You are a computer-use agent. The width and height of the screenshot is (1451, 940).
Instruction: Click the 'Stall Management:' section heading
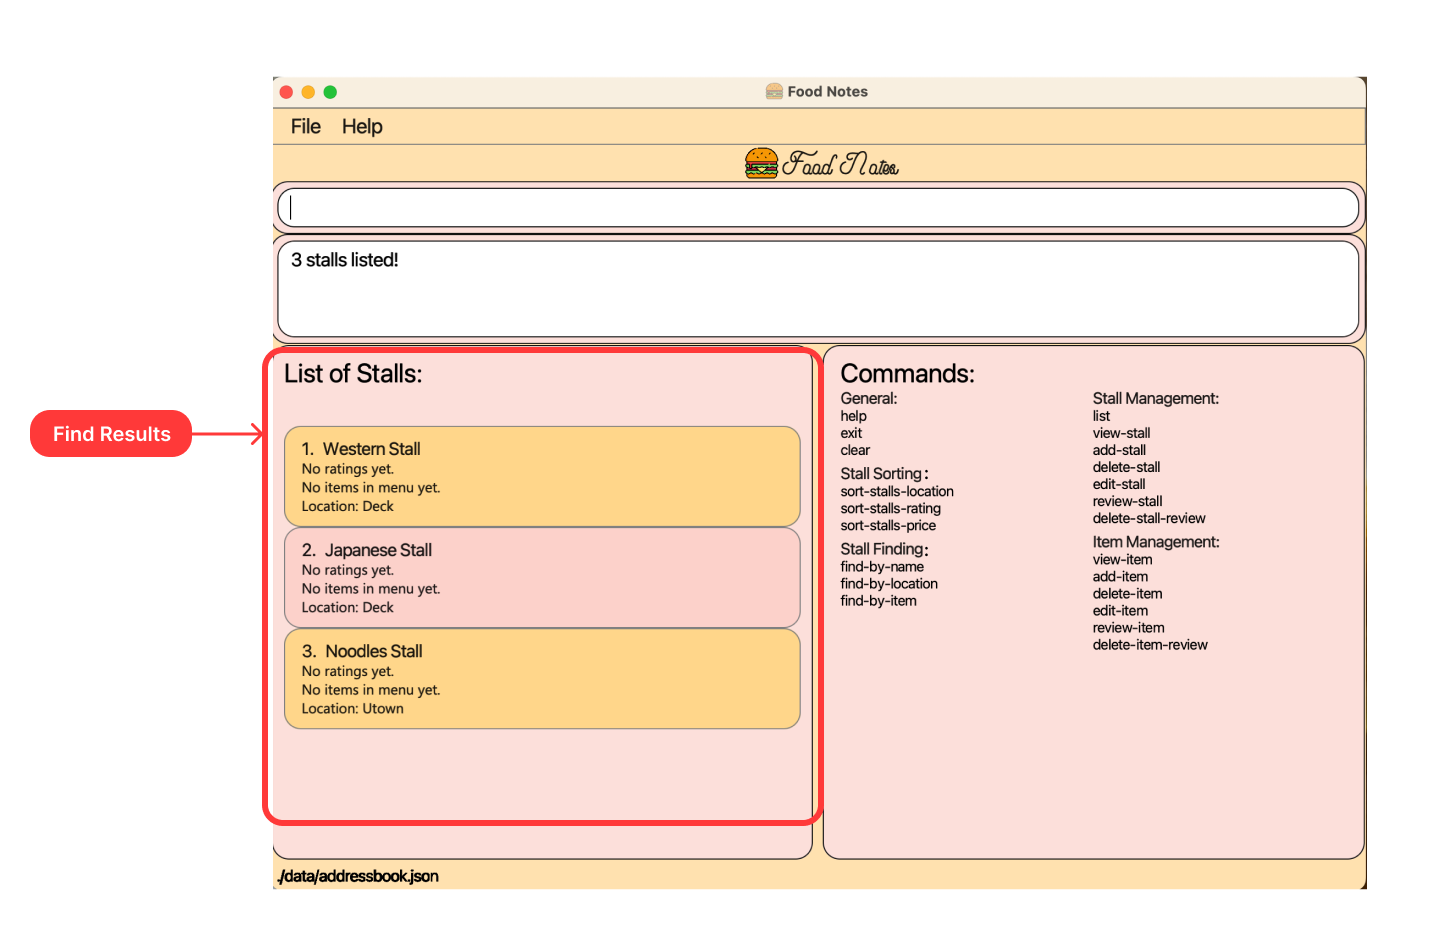(1155, 398)
